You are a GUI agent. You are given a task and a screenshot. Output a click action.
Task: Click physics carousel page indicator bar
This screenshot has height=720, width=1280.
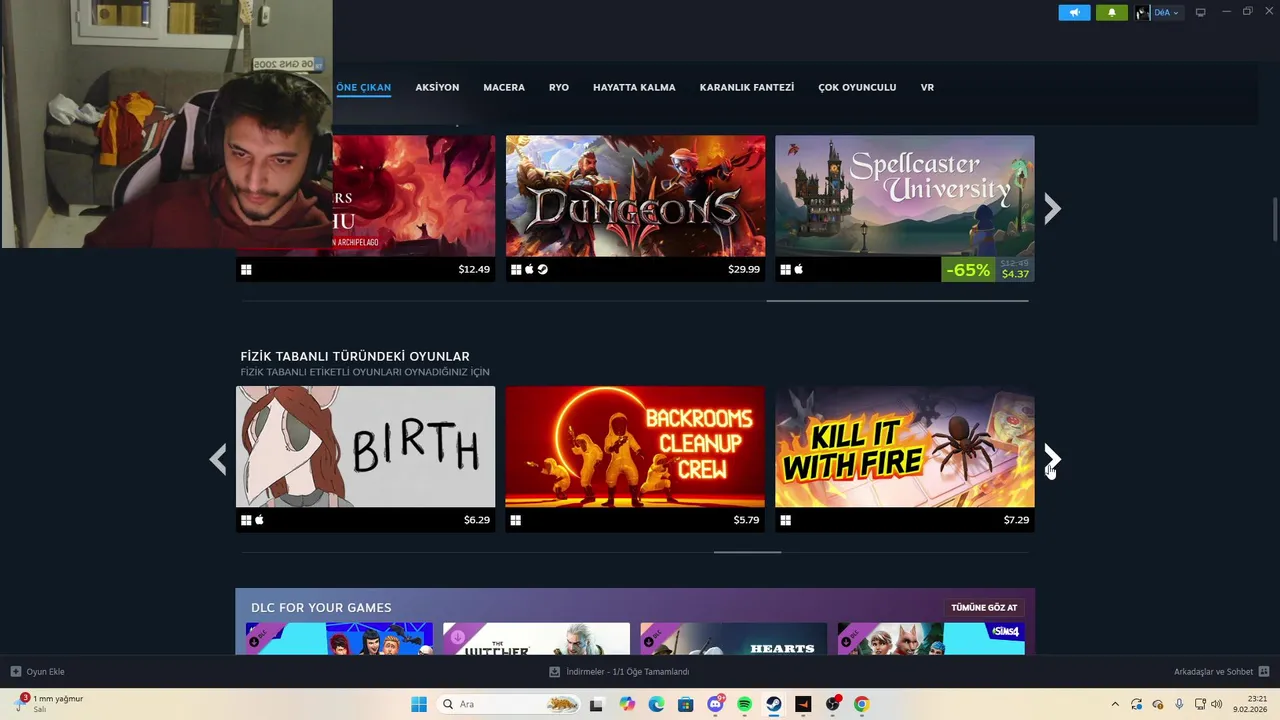[747, 551]
